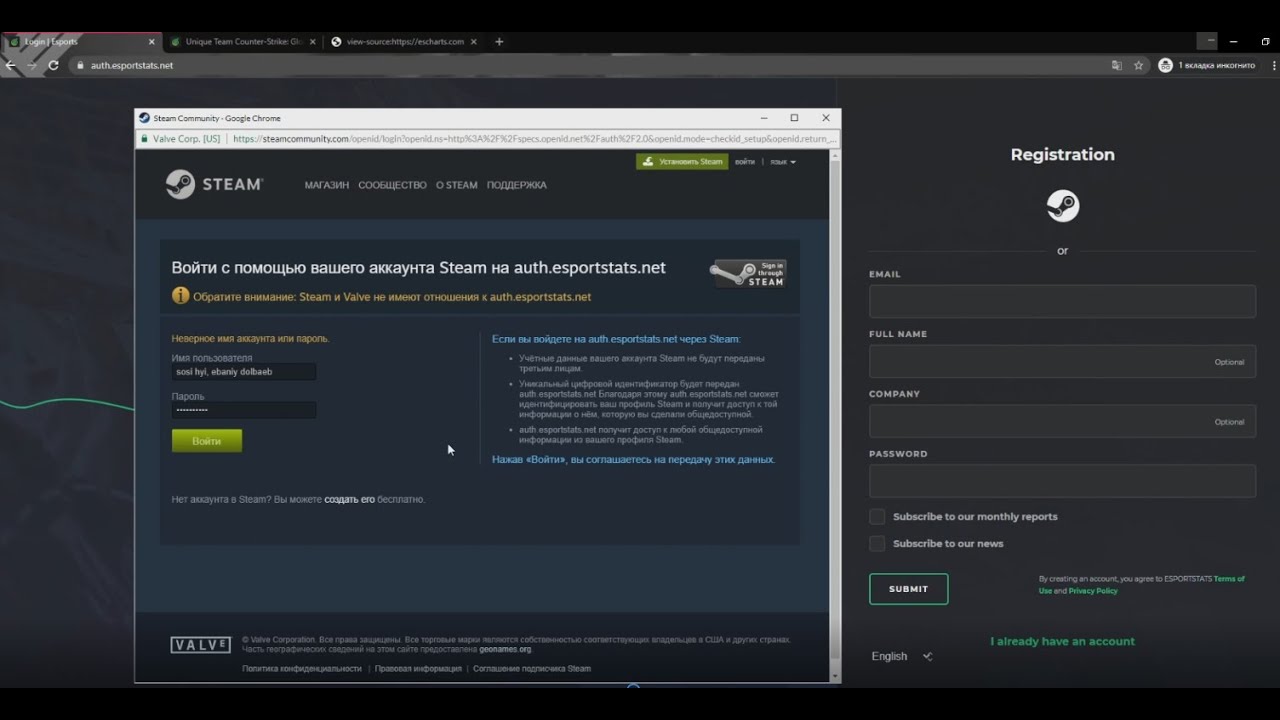Image resolution: width=1280 pixels, height=720 pixels.
Task: Open the geonames.org link
Action: point(505,649)
